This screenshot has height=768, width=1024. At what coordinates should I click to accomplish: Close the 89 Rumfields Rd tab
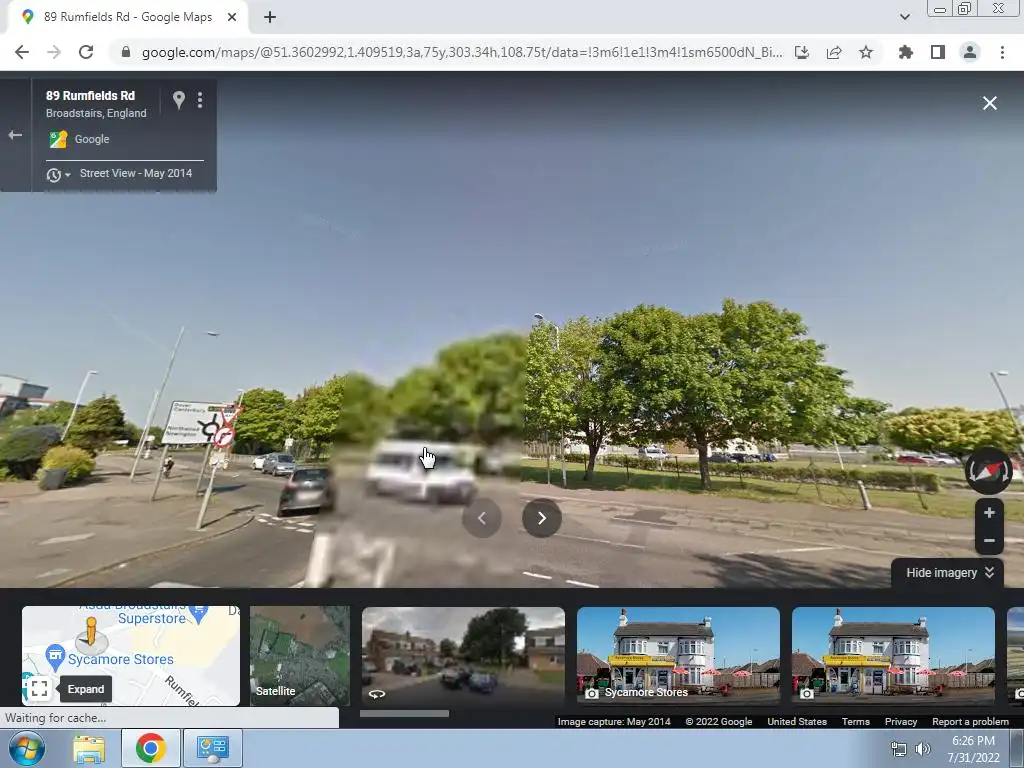232,17
